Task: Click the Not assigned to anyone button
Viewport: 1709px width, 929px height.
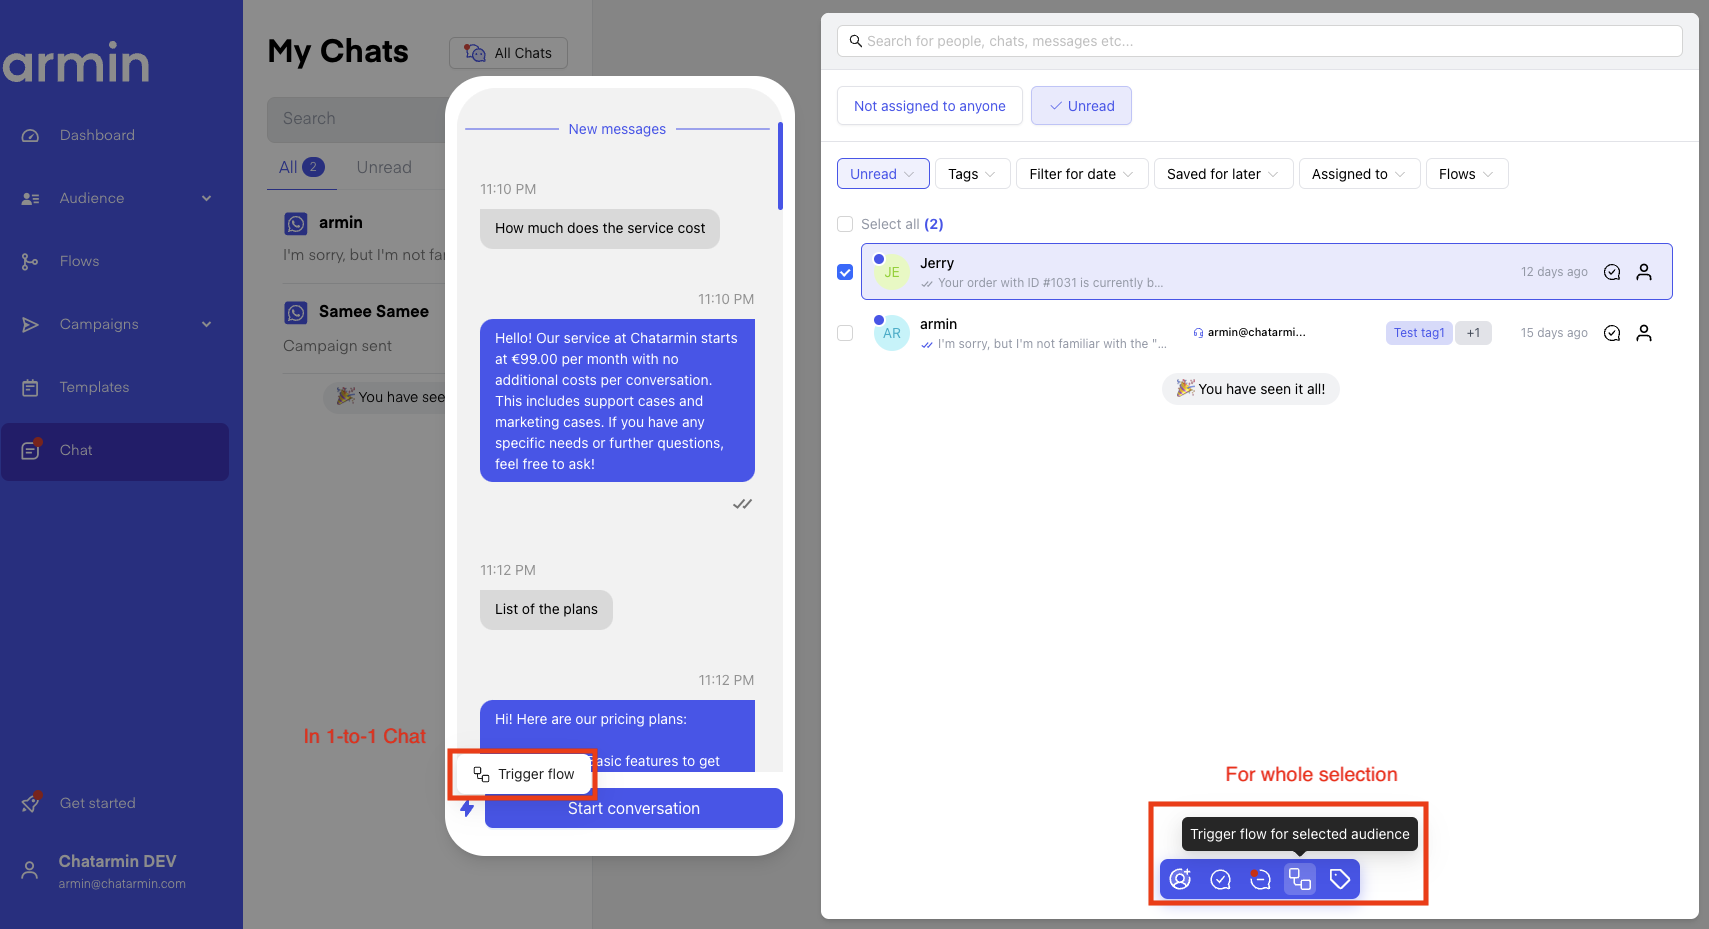Action: tap(929, 106)
